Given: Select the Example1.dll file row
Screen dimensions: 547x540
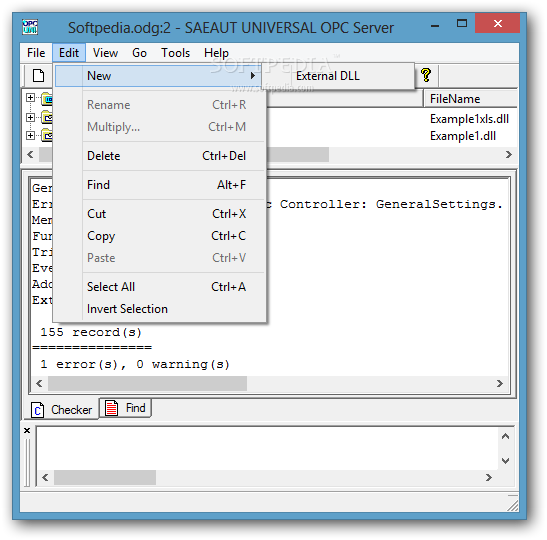Looking at the screenshot, I should [463, 136].
